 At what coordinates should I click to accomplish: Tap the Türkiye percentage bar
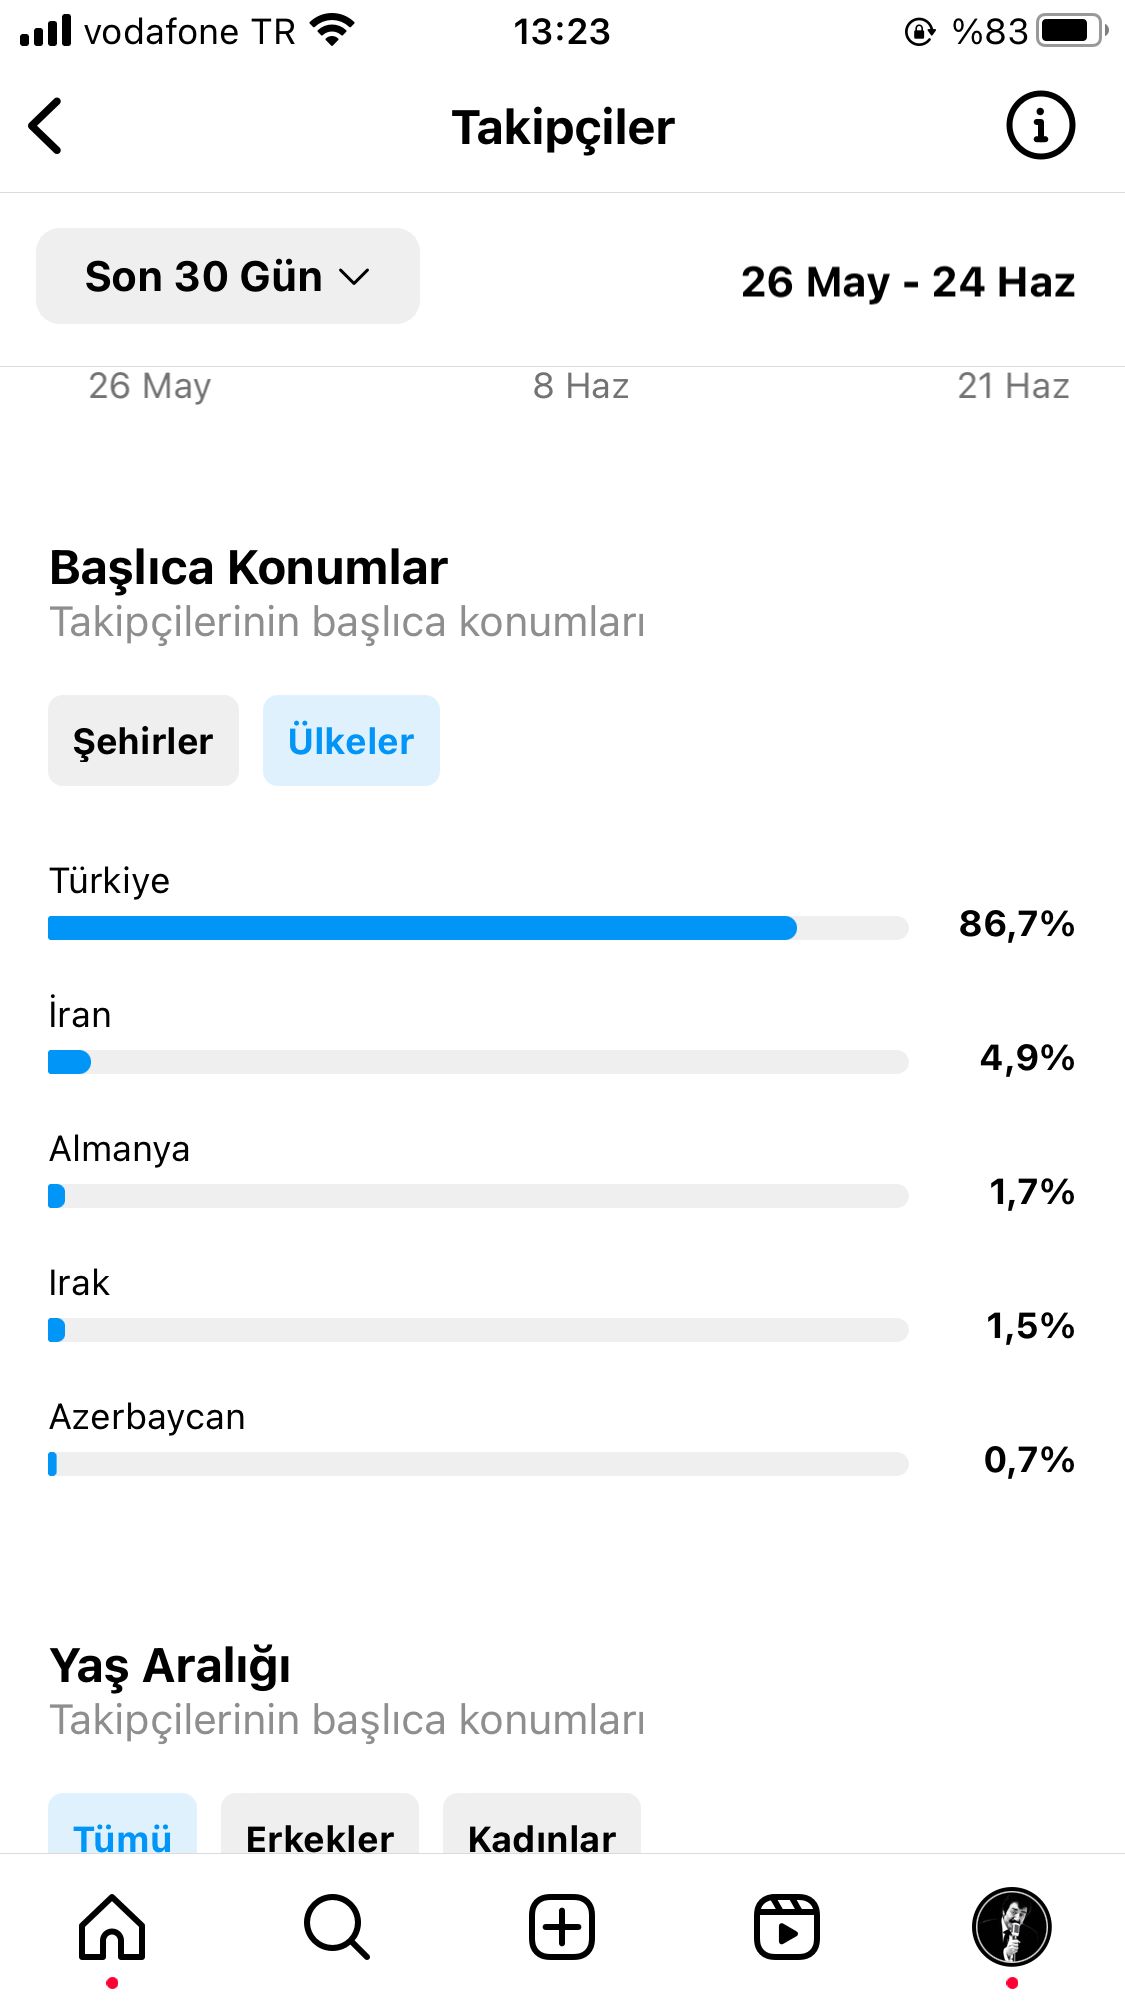478,928
